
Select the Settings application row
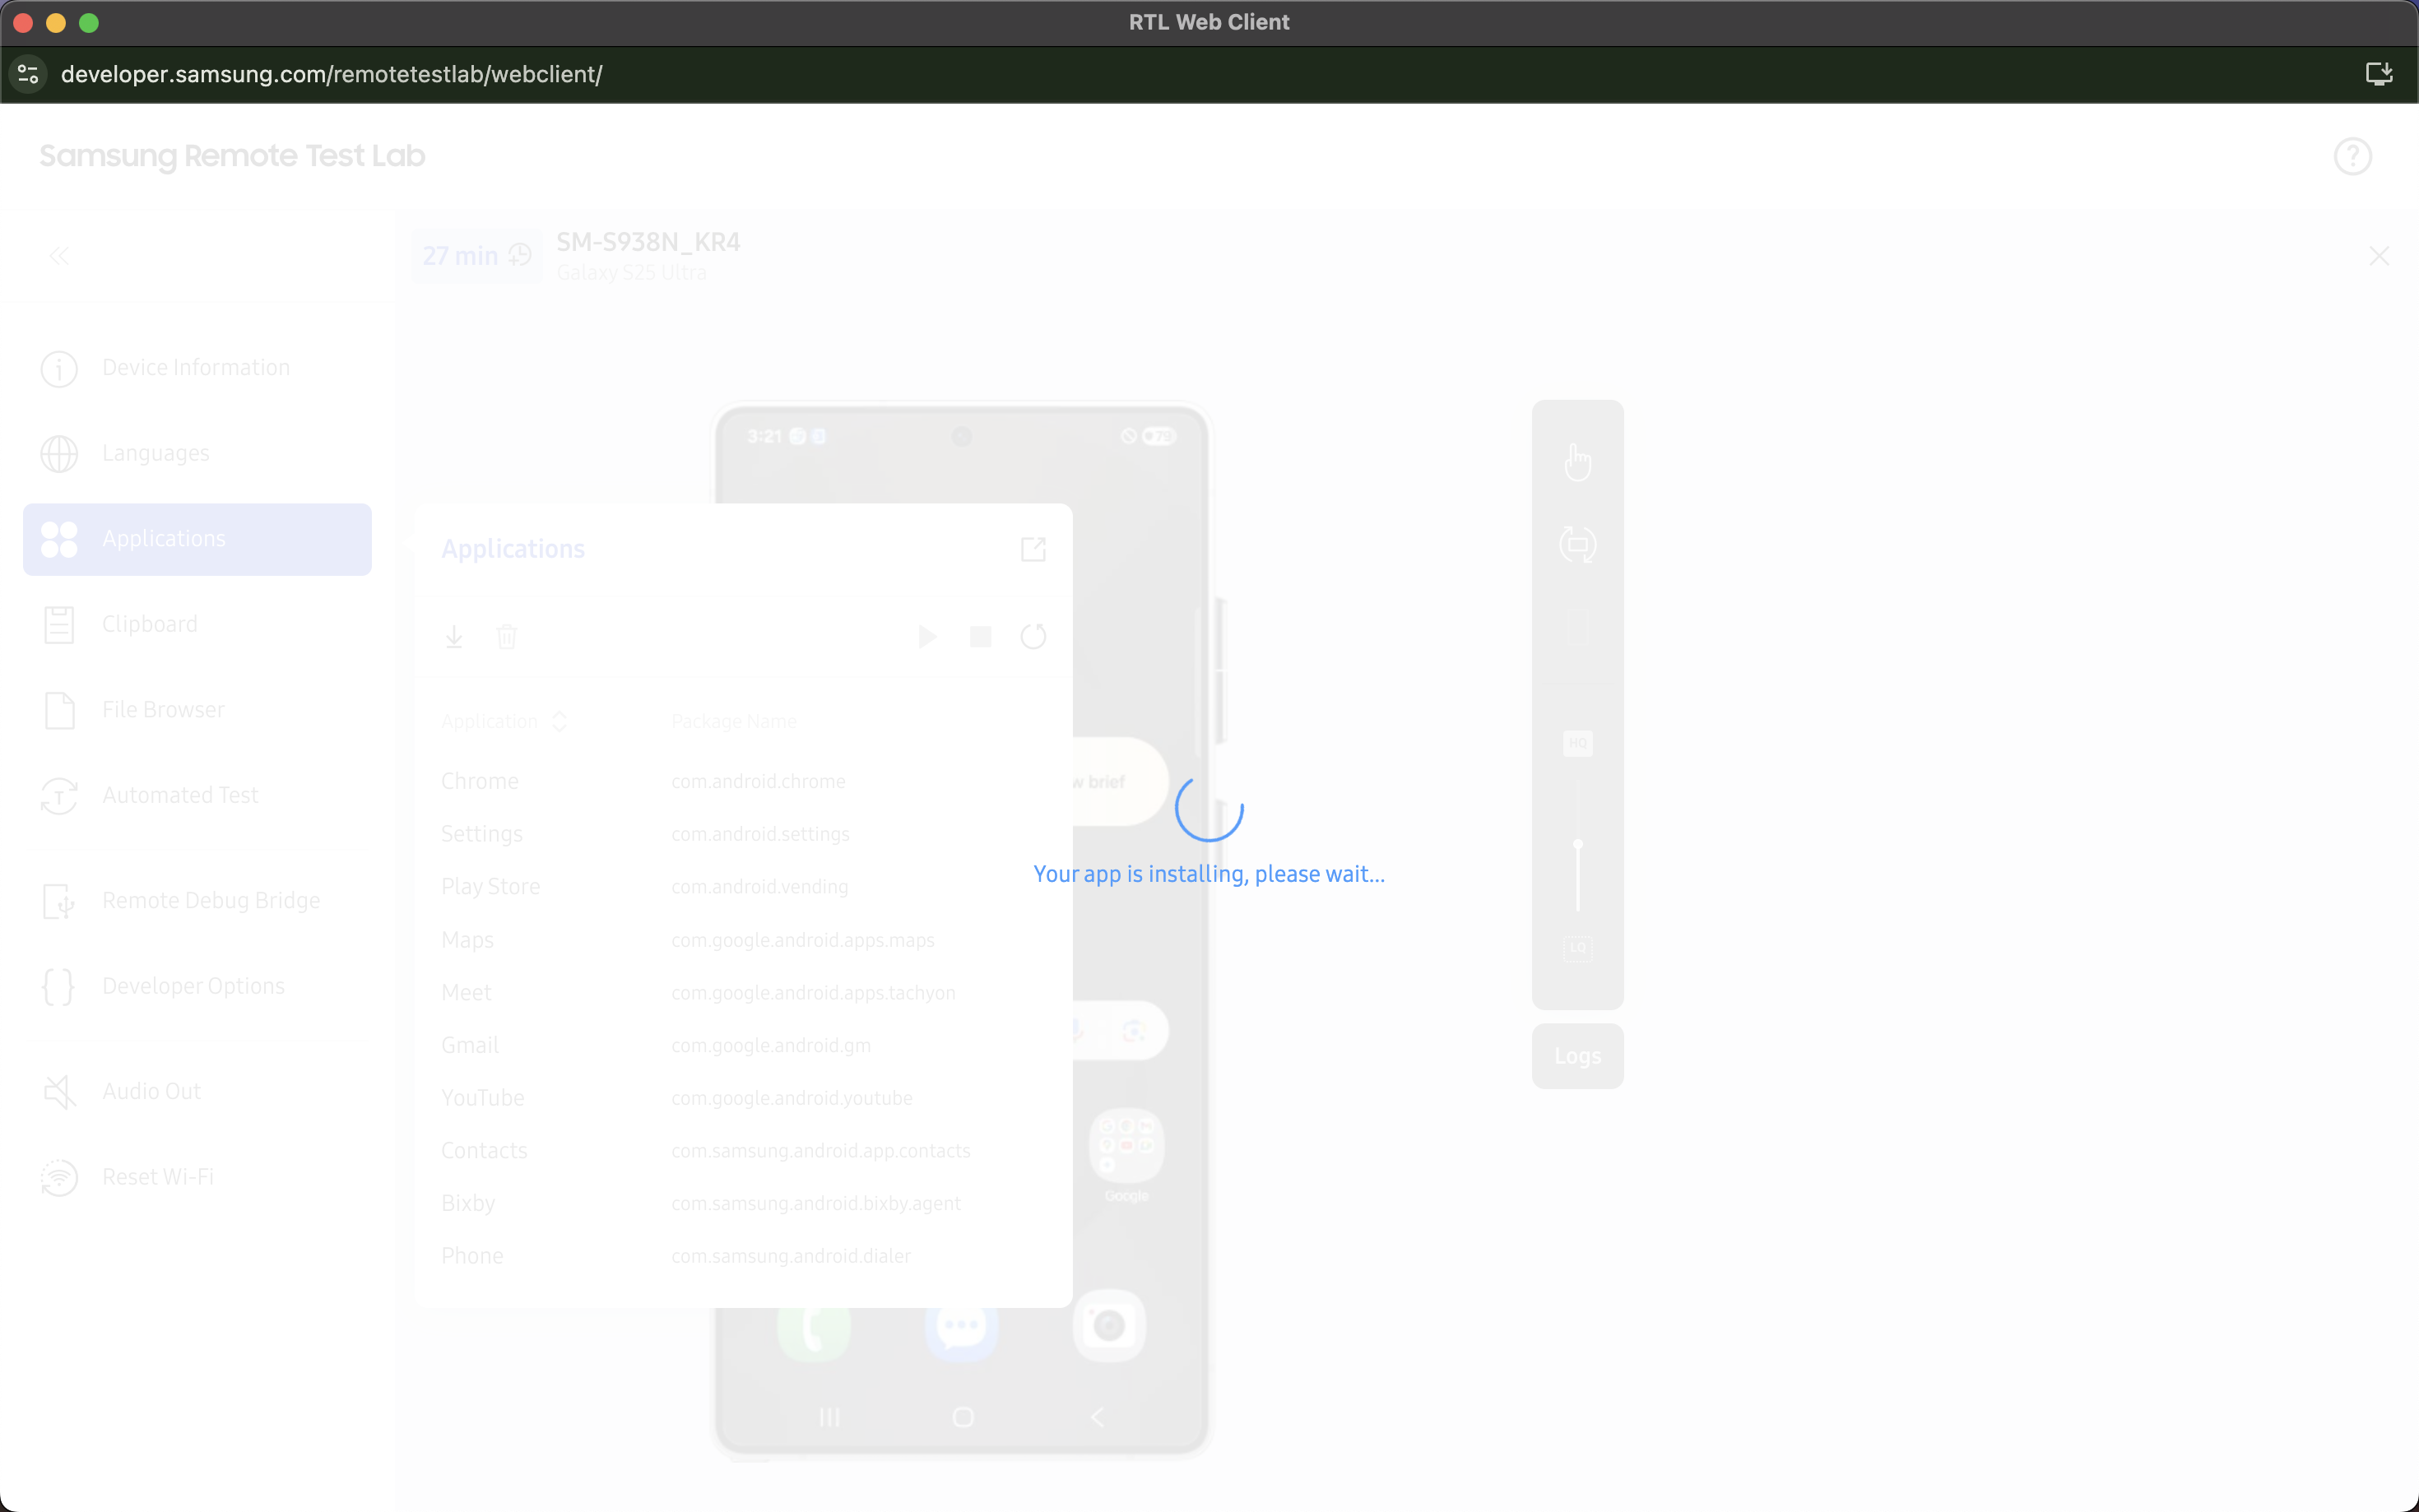pyautogui.click(x=743, y=834)
